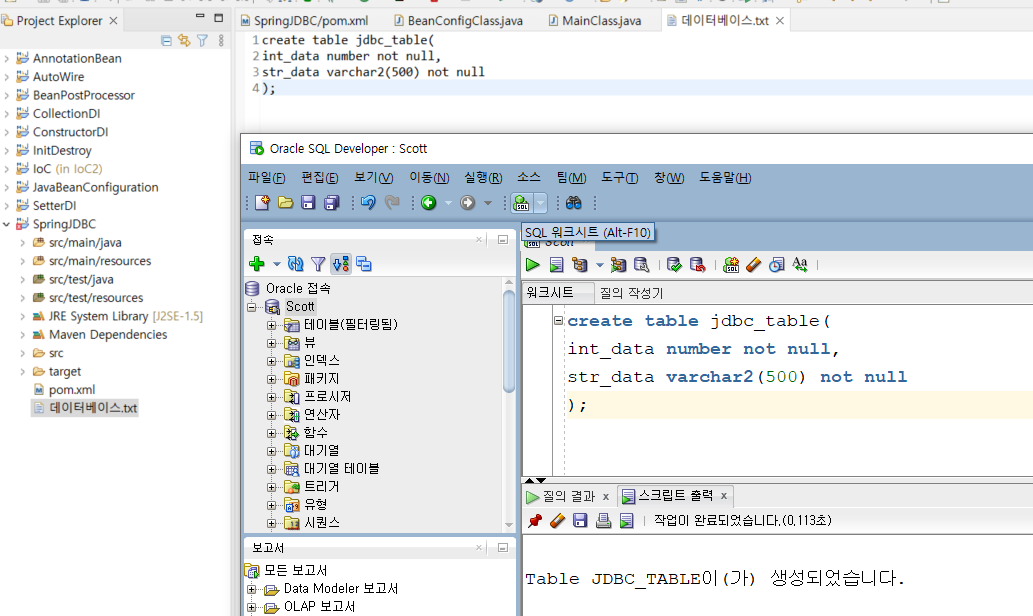Click the Autotrace icon in worksheet toolbar
1033x616 pixels.
pos(618,265)
